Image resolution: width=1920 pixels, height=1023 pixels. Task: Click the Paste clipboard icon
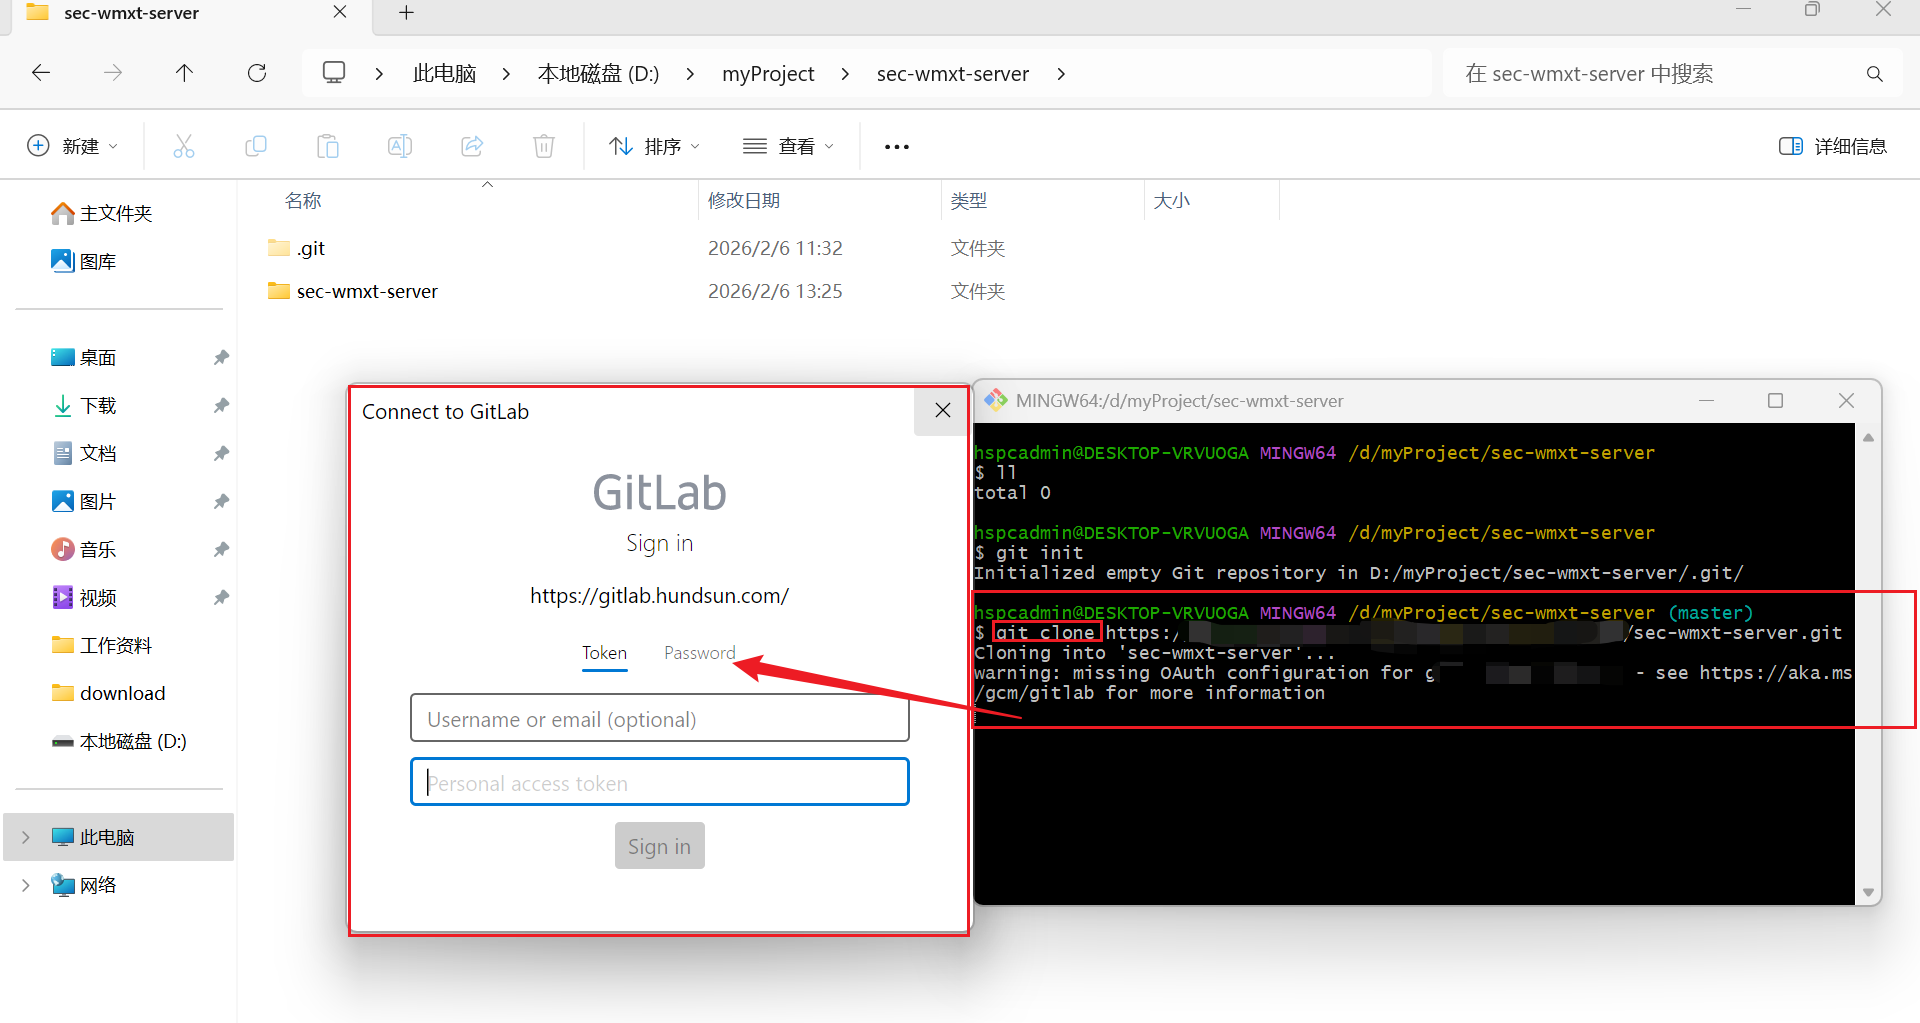point(328,146)
